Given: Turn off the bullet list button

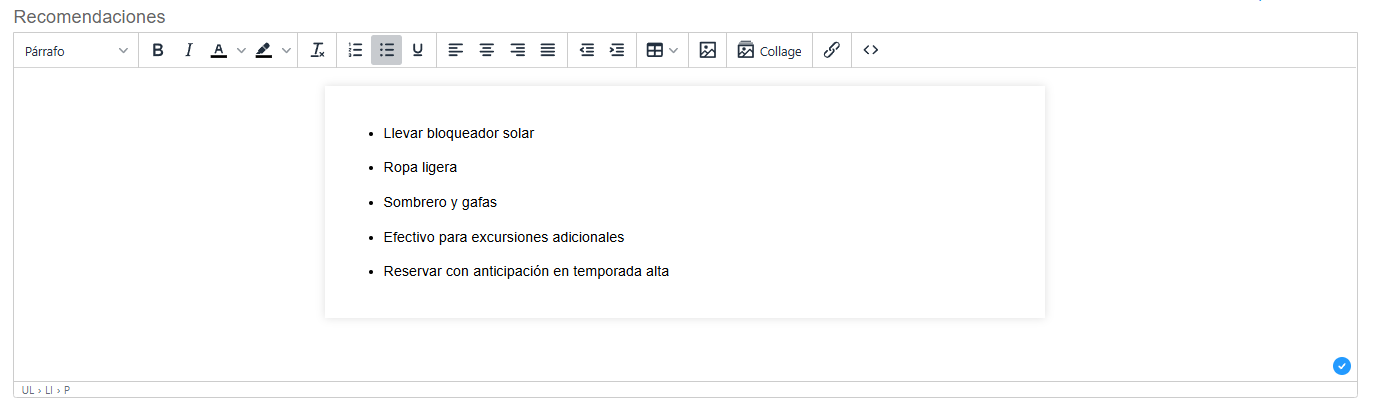Looking at the screenshot, I should (386, 51).
